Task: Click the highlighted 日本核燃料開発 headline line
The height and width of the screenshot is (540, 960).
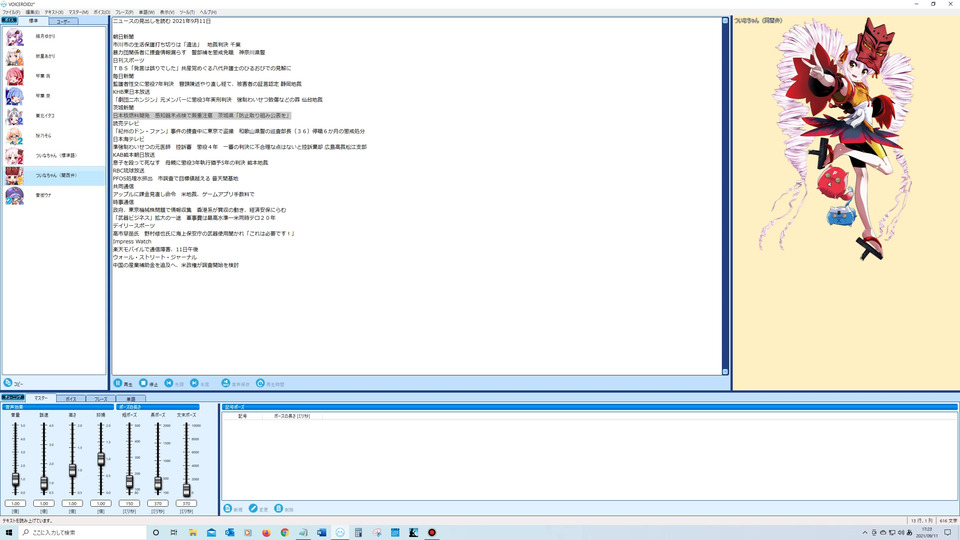Action: click(201, 115)
